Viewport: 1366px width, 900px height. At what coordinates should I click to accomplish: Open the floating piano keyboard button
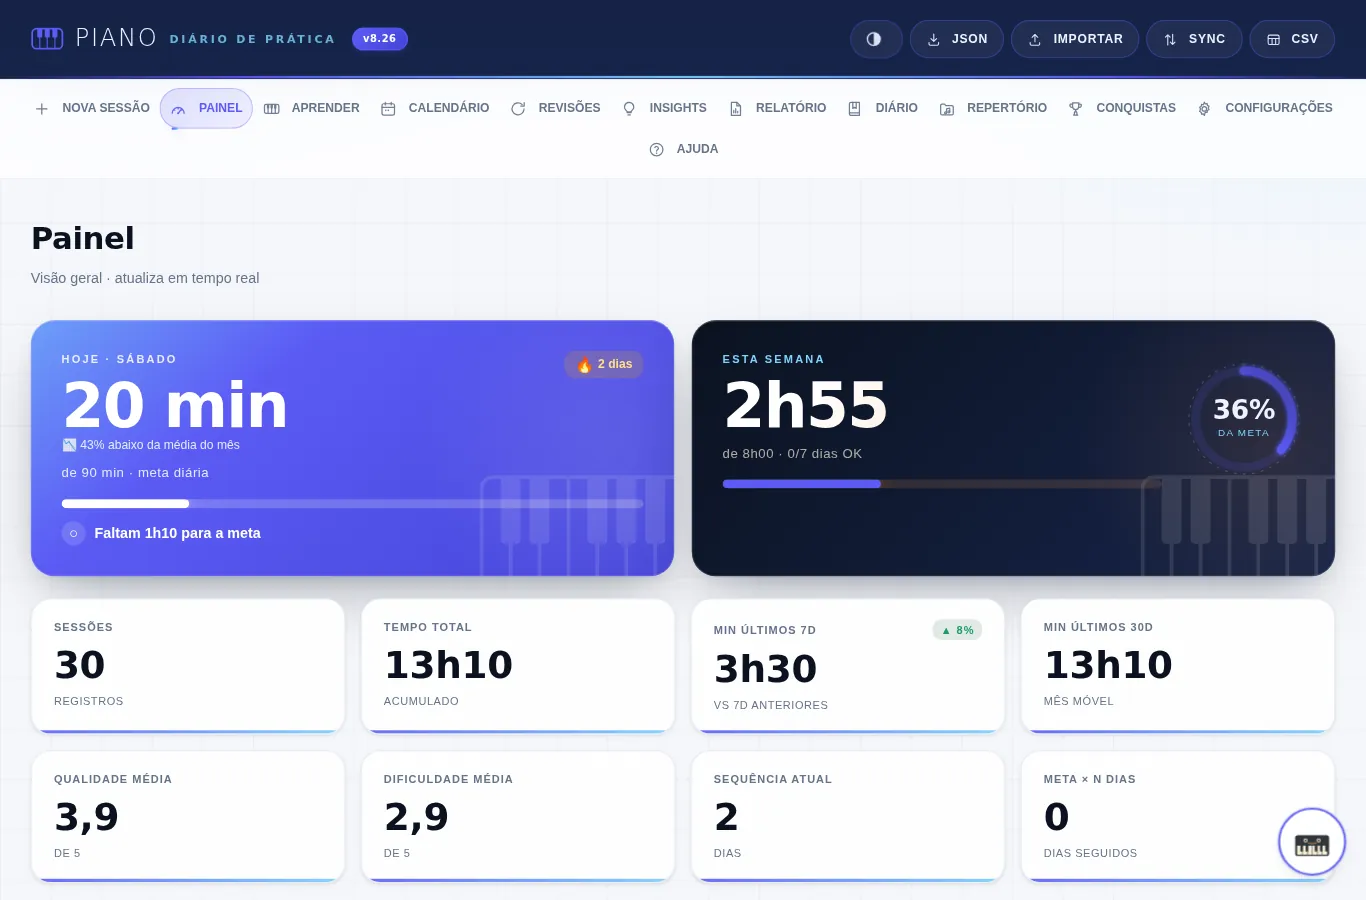[1312, 842]
